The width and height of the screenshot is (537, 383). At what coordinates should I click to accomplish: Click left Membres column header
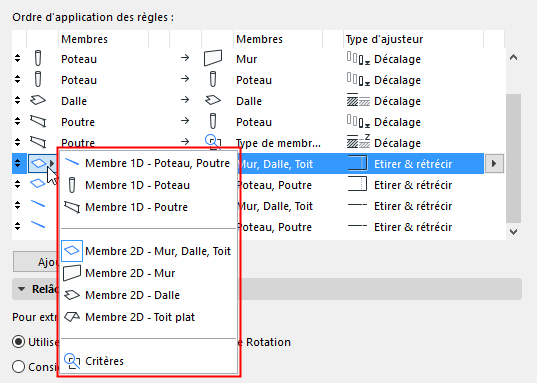coord(103,39)
